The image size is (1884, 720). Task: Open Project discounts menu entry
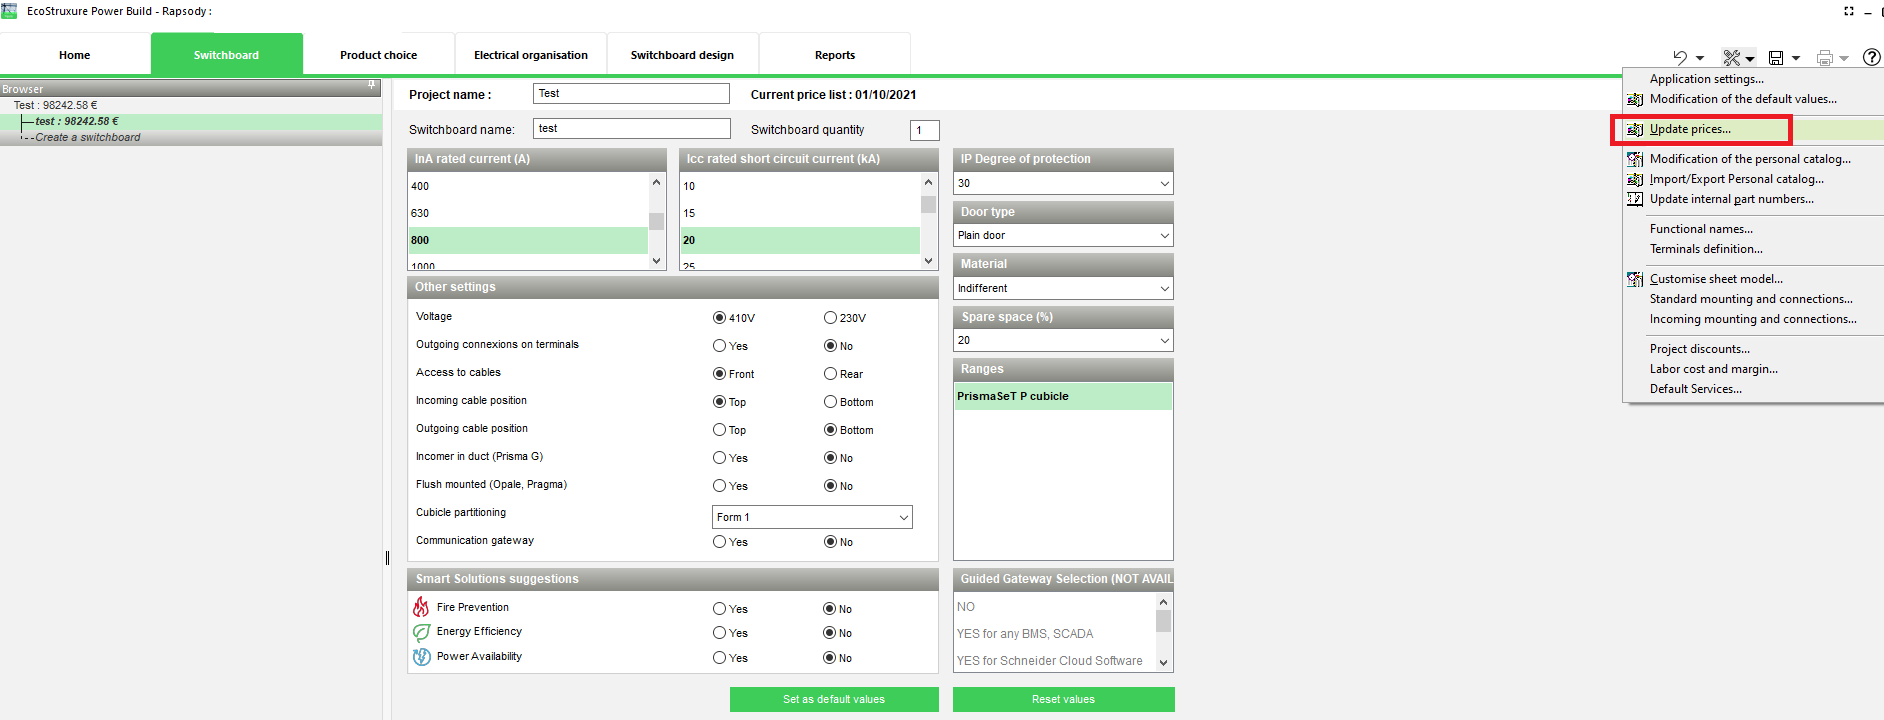pyautogui.click(x=1700, y=349)
